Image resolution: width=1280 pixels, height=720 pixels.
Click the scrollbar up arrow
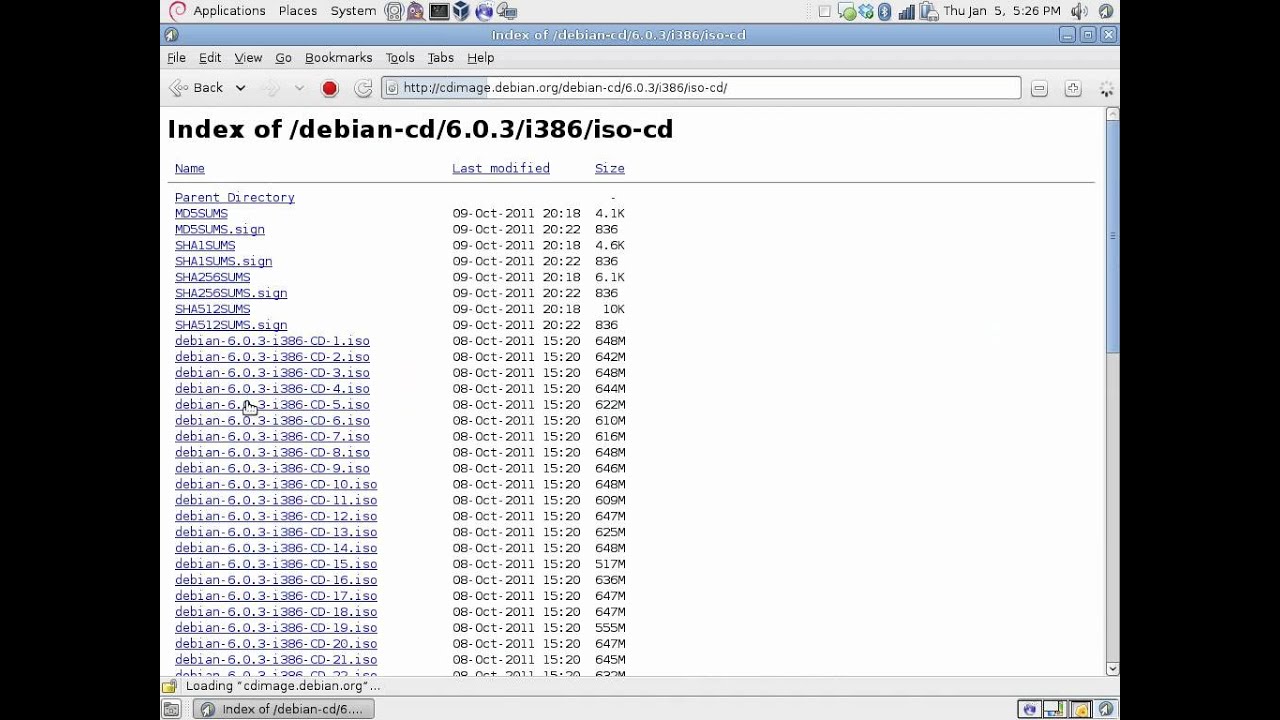click(x=1112, y=114)
